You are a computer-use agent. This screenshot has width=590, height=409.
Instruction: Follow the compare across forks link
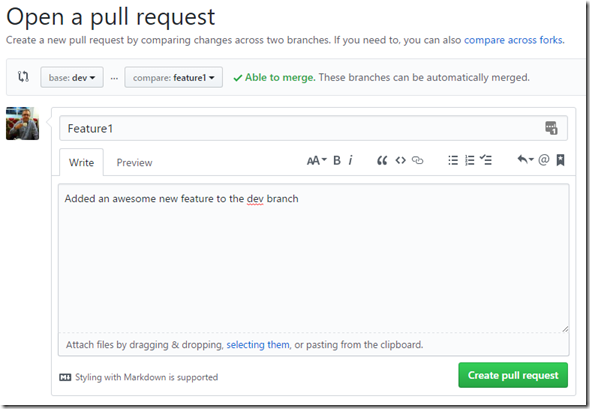pos(514,40)
